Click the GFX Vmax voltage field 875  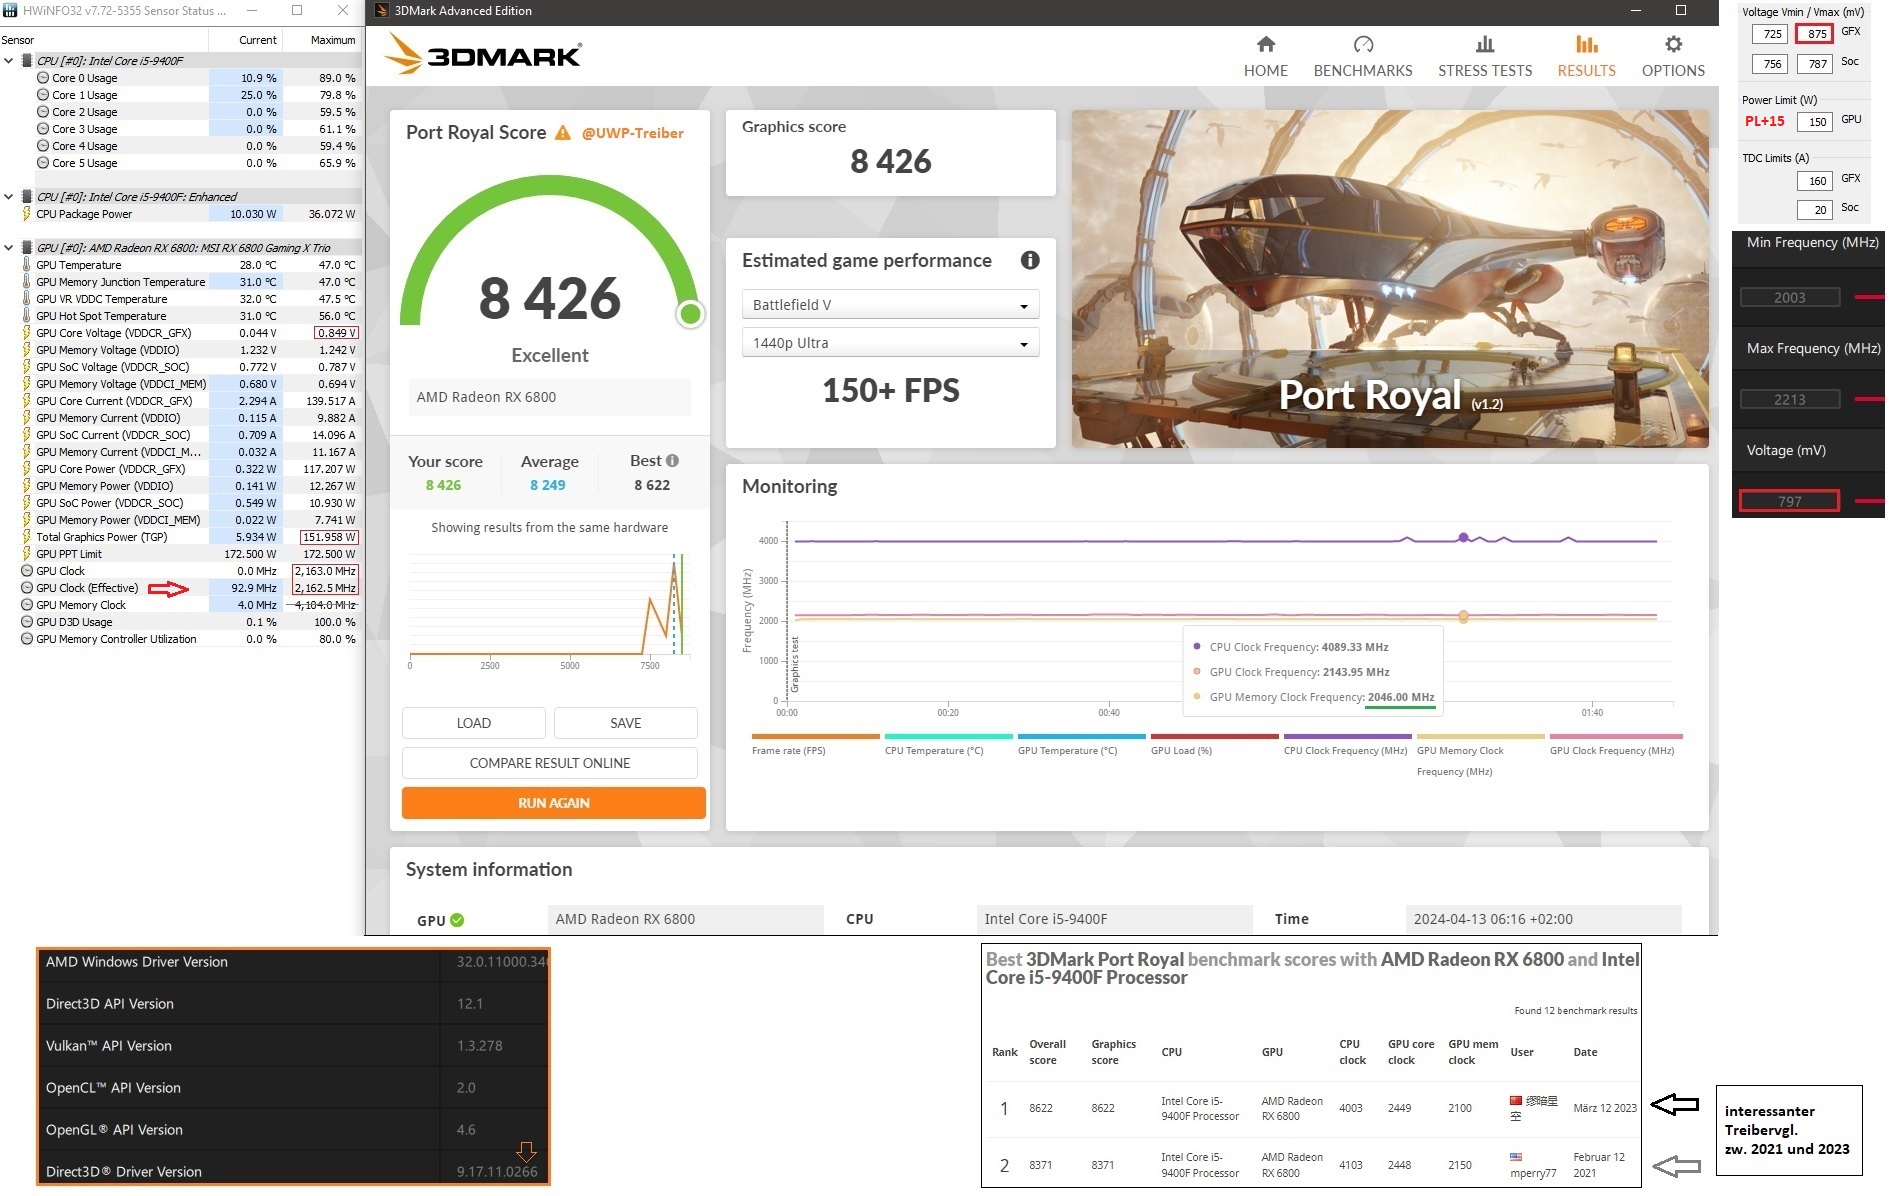coord(1814,34)
